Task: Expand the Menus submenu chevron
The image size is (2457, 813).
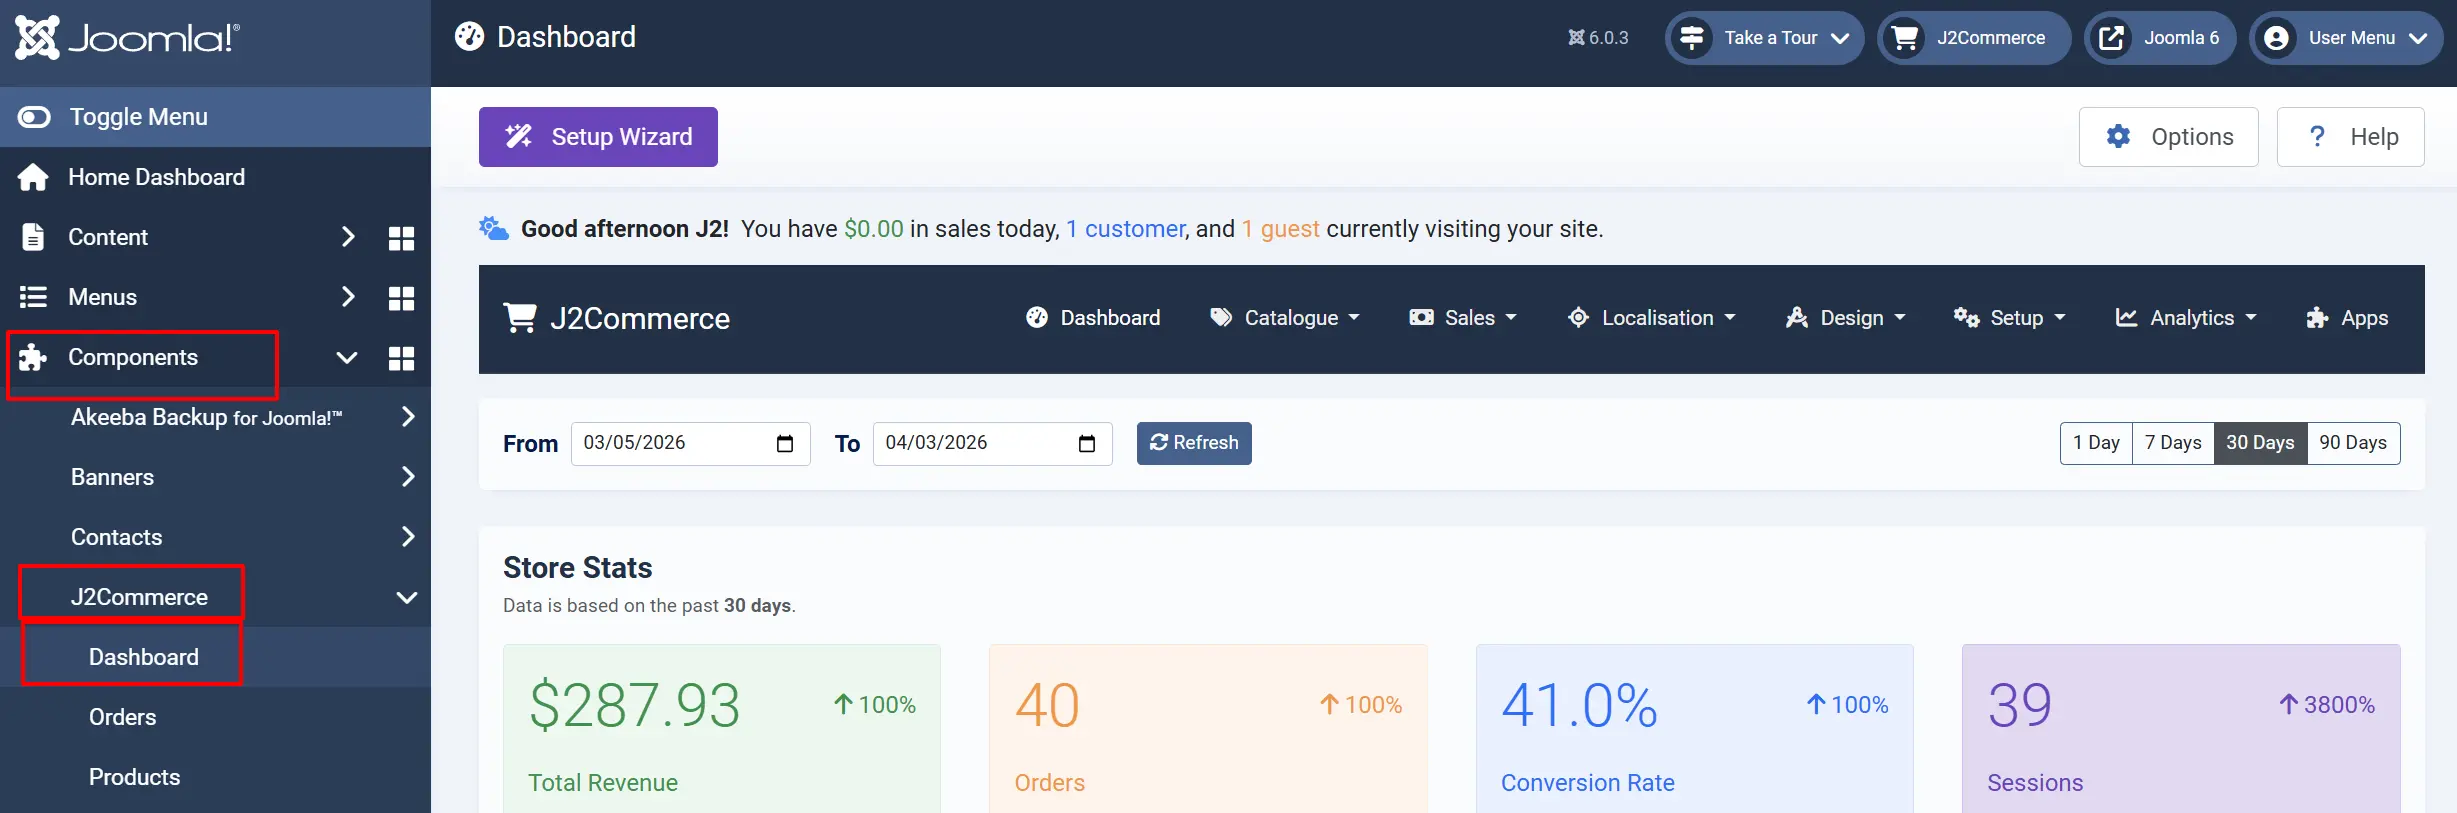Action: (x=347, y=297)
